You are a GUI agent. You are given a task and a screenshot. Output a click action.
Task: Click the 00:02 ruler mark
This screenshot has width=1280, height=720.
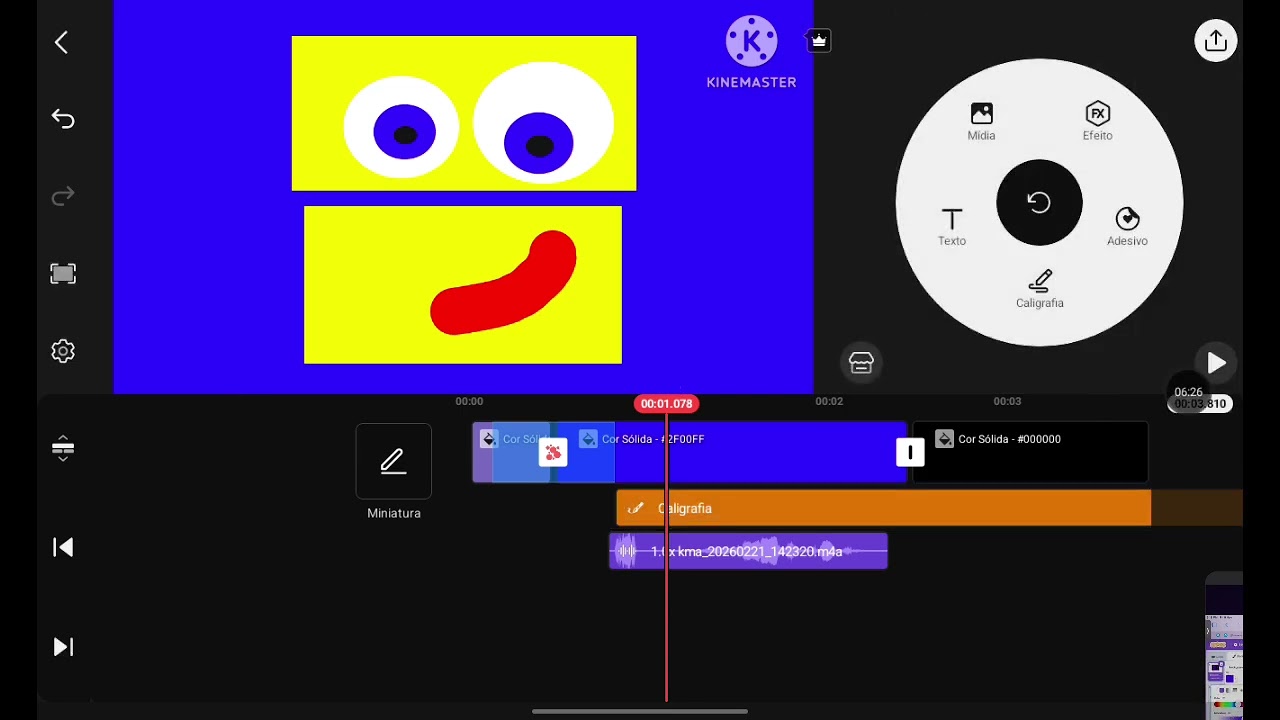829,401
